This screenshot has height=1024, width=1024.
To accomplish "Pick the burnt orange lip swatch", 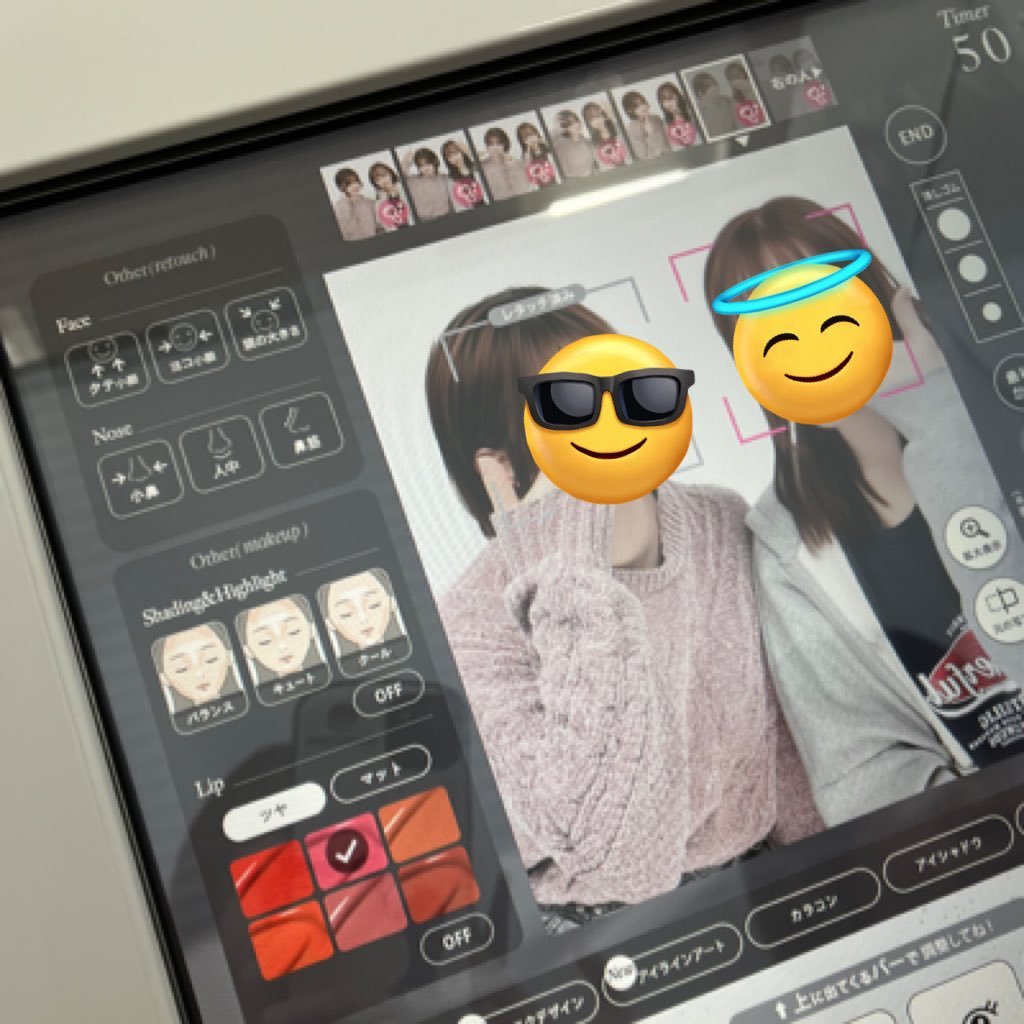I will click(439, 884).
